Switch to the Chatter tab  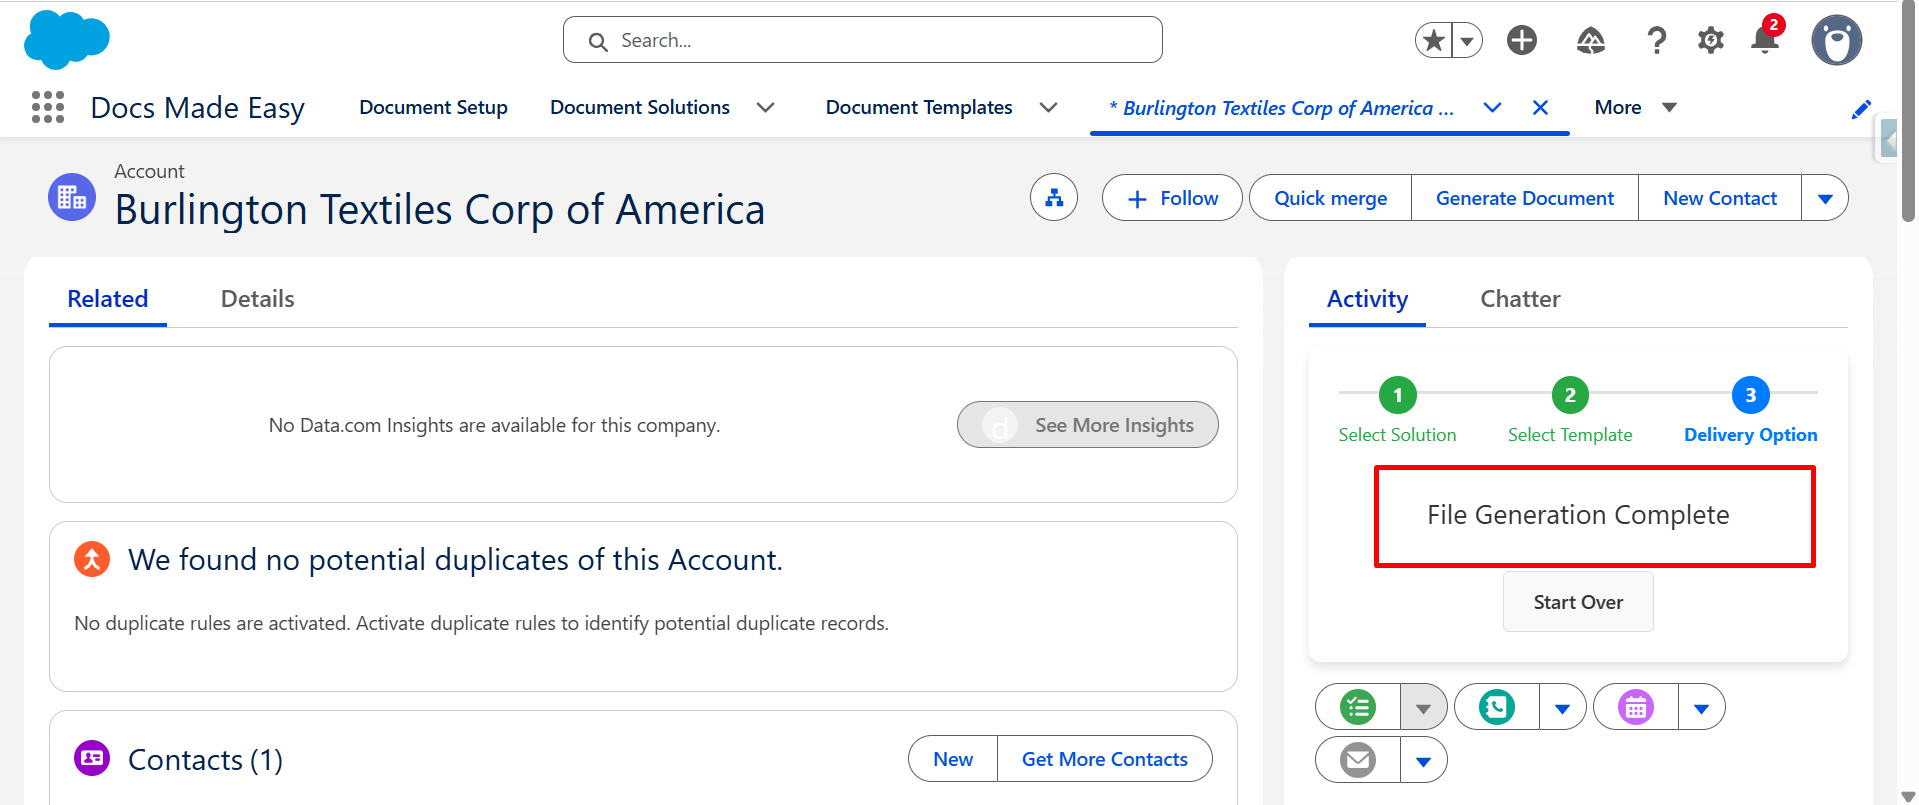point(1520,299)
